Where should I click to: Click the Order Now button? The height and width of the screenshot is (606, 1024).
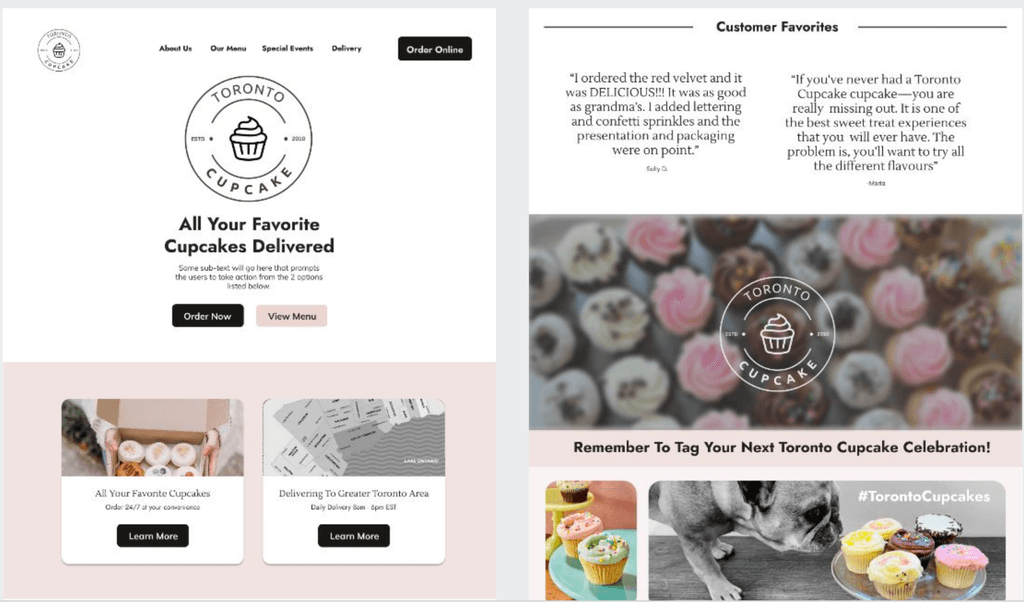coord(208,316)
